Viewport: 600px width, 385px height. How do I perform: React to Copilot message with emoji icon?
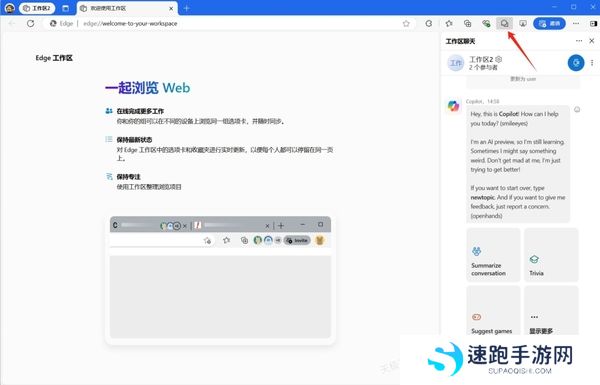[x=577, y=110]
